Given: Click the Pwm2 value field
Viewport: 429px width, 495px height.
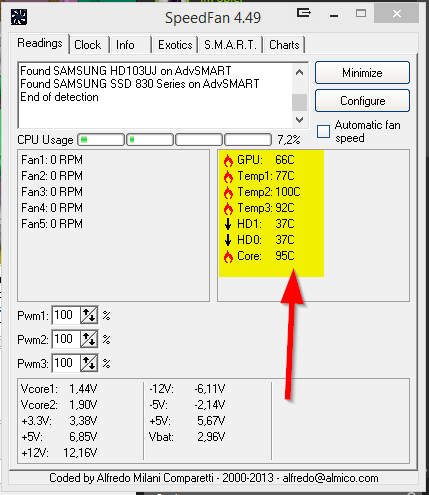Looking at the screenshot, I should pos(66,339).
